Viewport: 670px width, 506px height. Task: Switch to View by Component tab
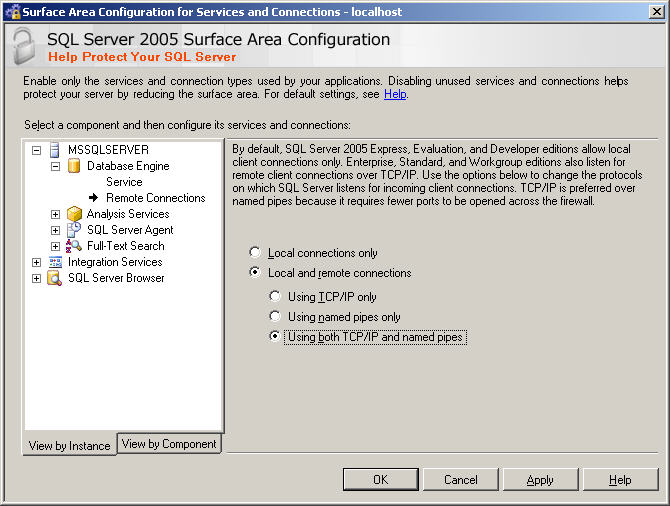(169, 444)
